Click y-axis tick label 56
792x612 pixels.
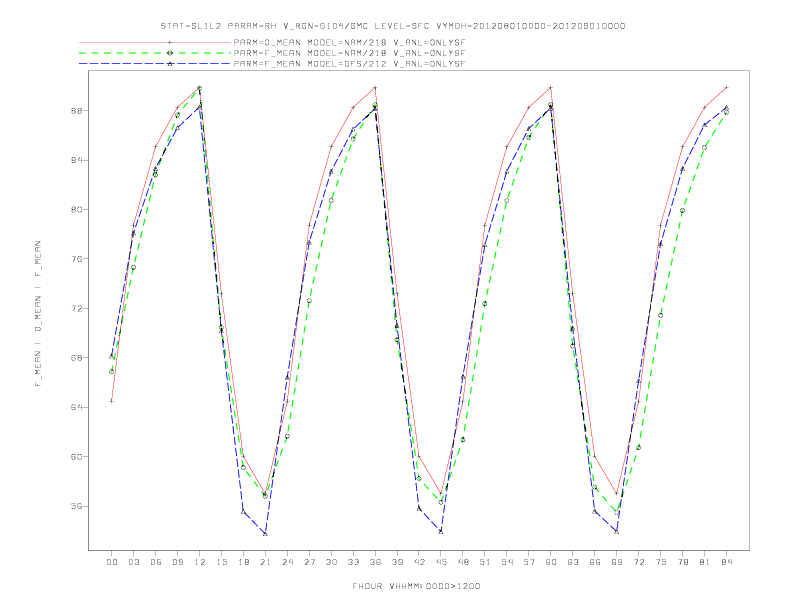click(x=77, y=506)
